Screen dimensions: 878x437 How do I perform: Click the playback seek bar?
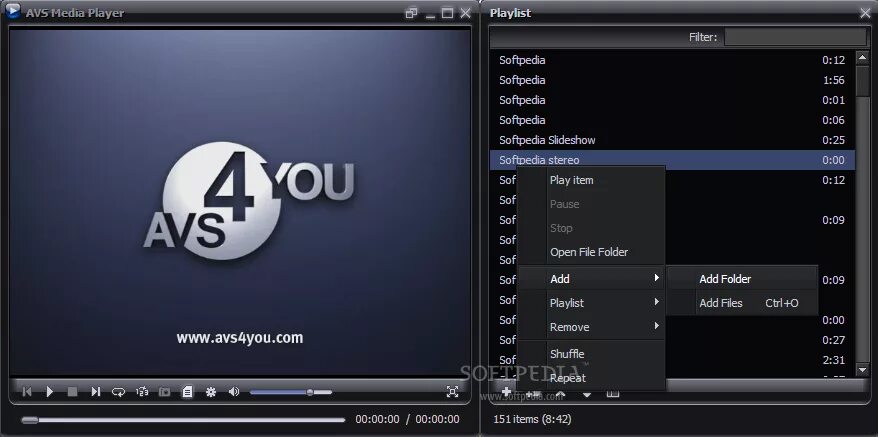(x=183, y=420)
